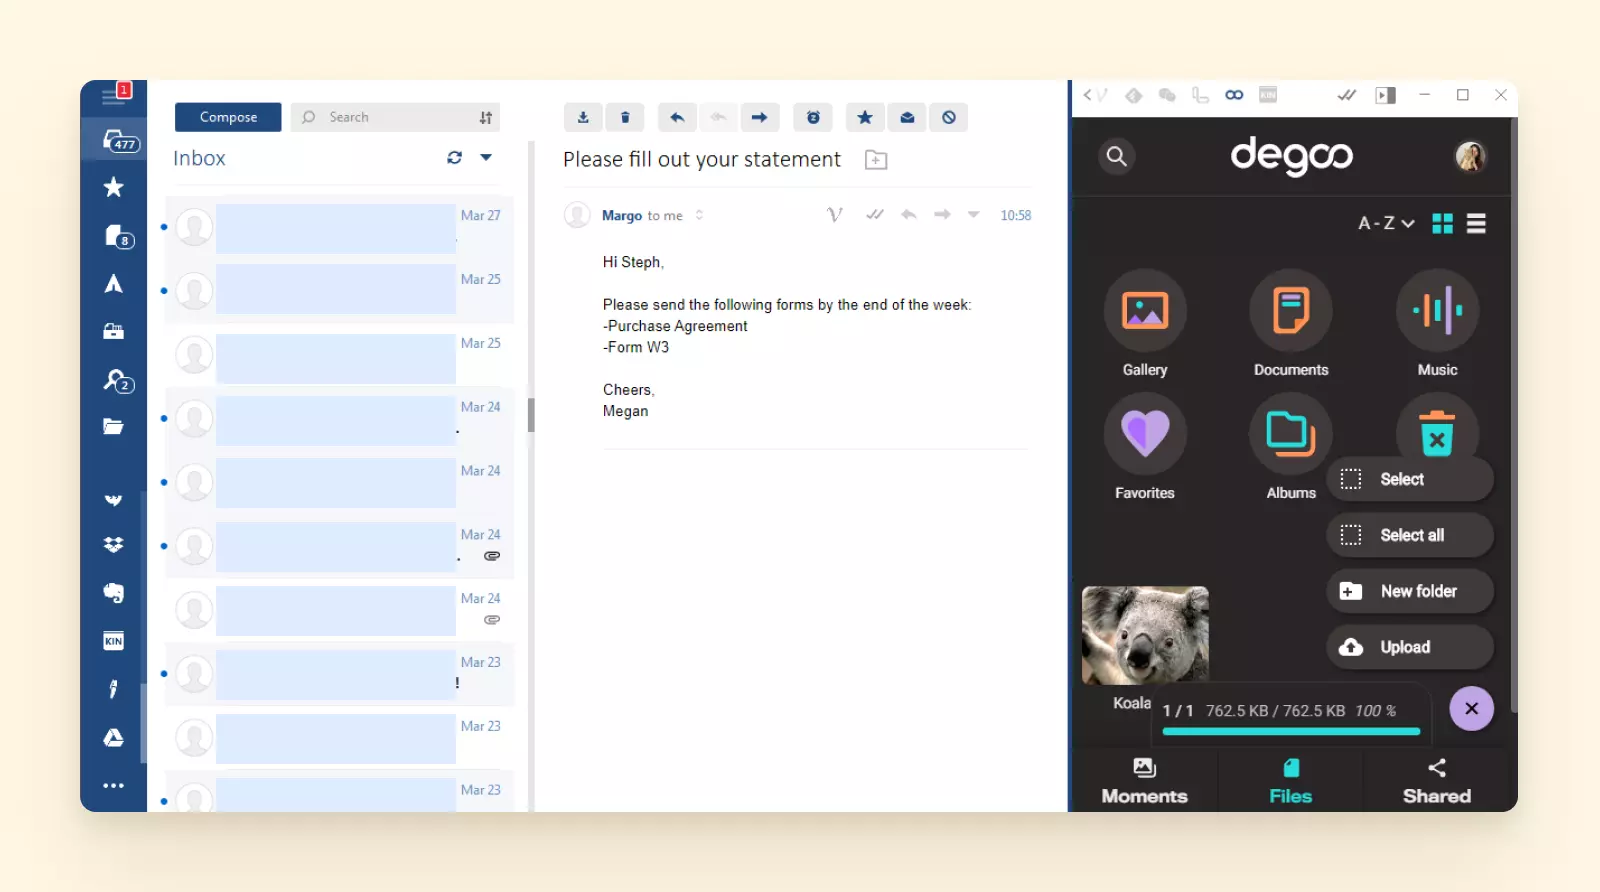Open the Albums category

click(1291, 447)
